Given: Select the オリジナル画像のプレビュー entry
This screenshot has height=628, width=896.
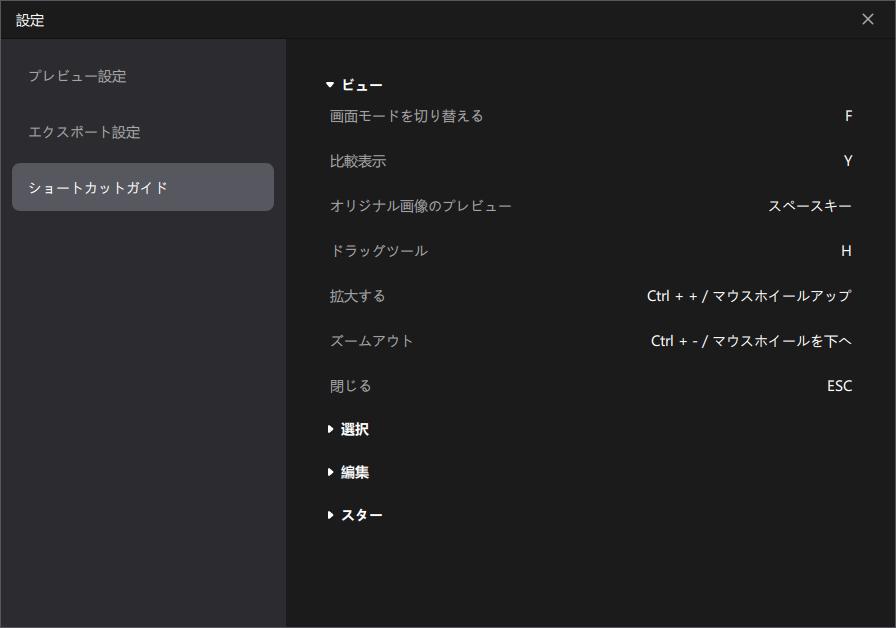Looking at the screenshot, I should (x=421, y=206).
